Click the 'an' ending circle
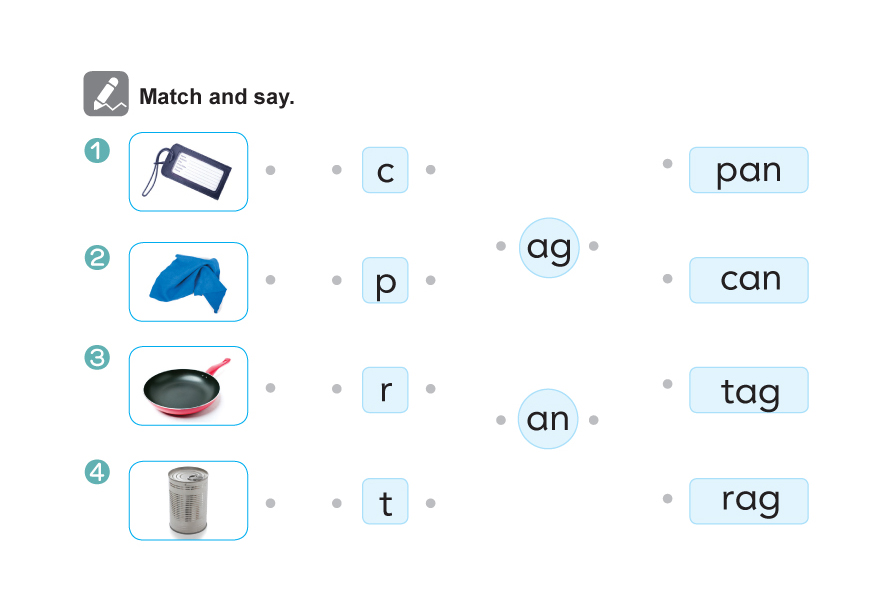This screenshot has height=612, width=873. pos(548,419)
